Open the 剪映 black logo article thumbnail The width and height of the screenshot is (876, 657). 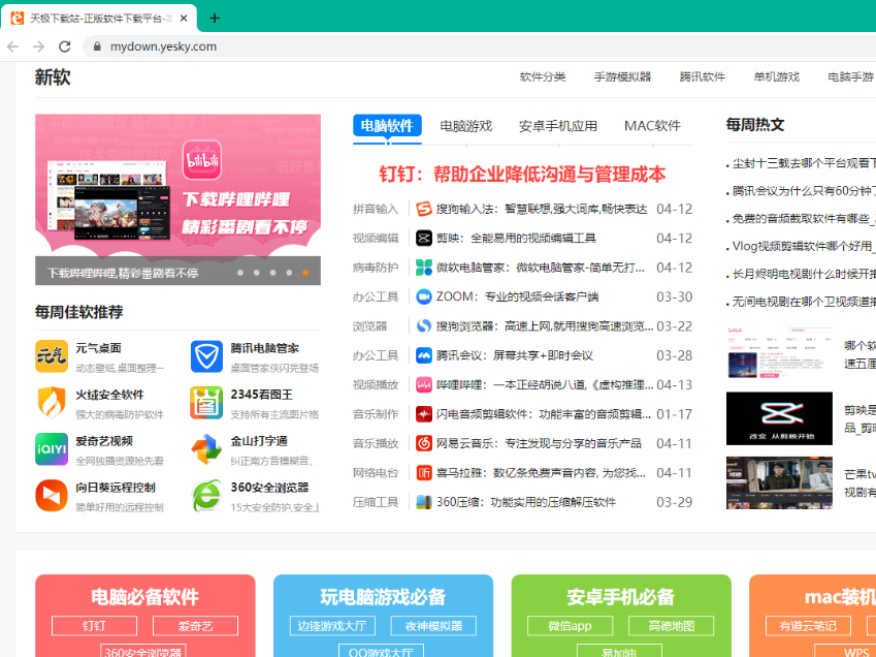click(779, 418)
